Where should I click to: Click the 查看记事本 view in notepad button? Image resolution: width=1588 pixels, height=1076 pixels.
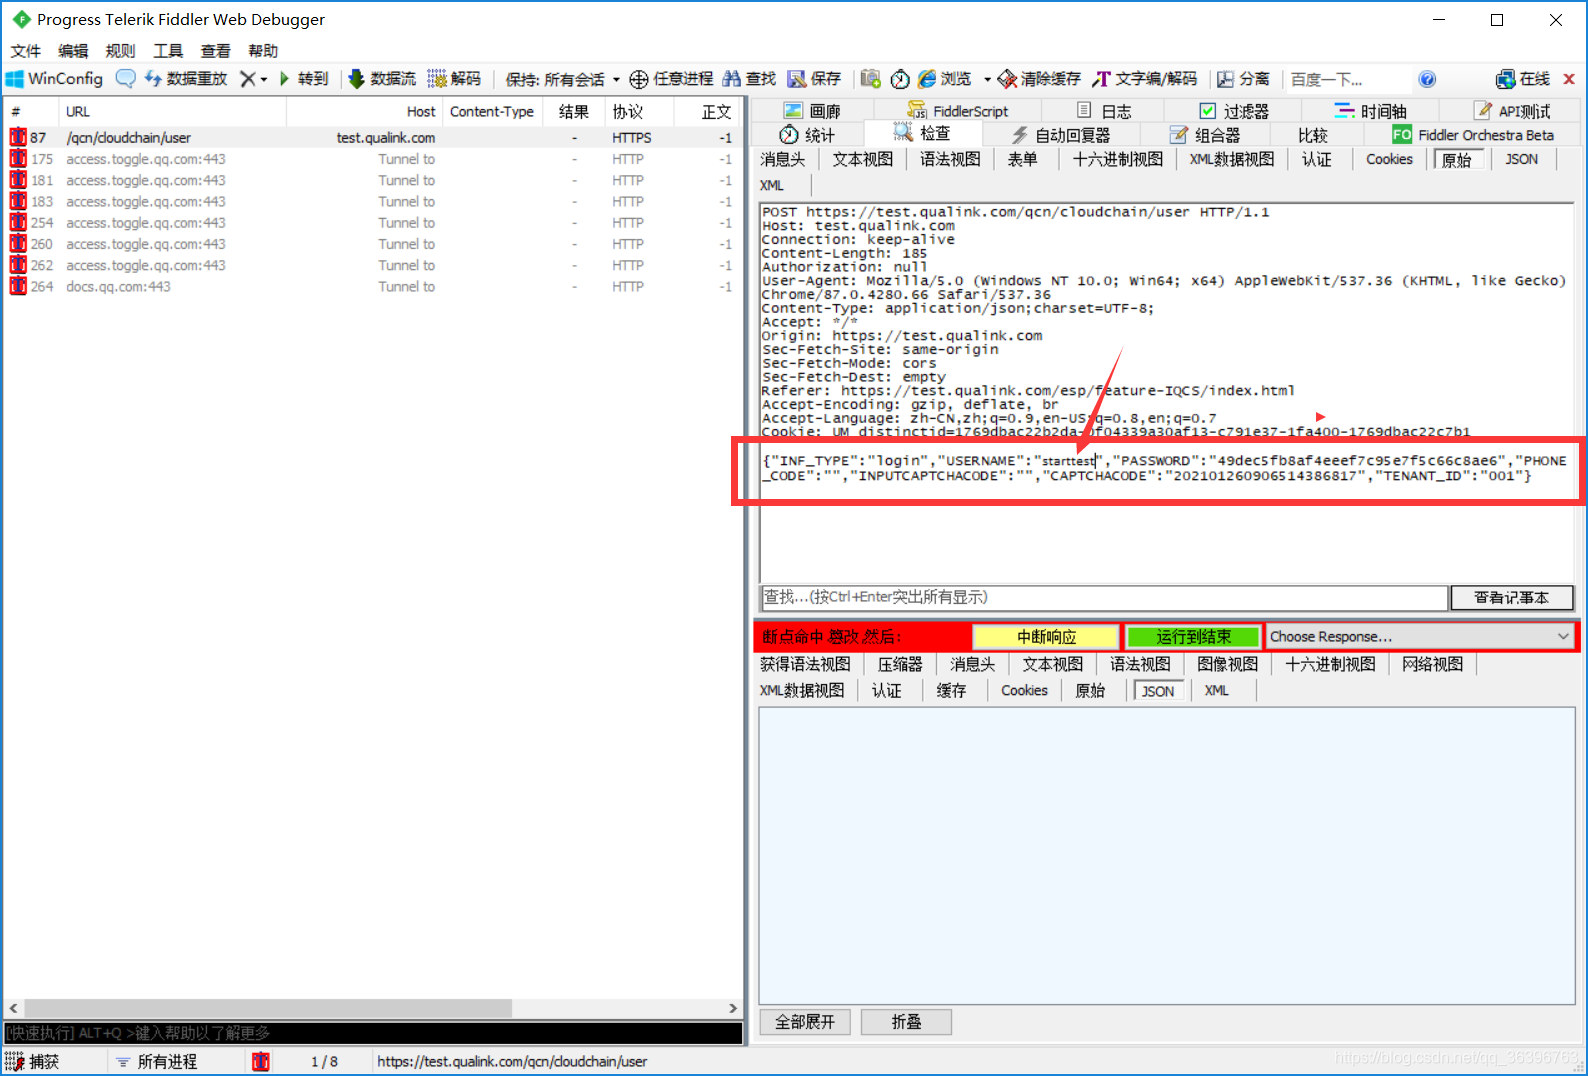click(1511, 597)
